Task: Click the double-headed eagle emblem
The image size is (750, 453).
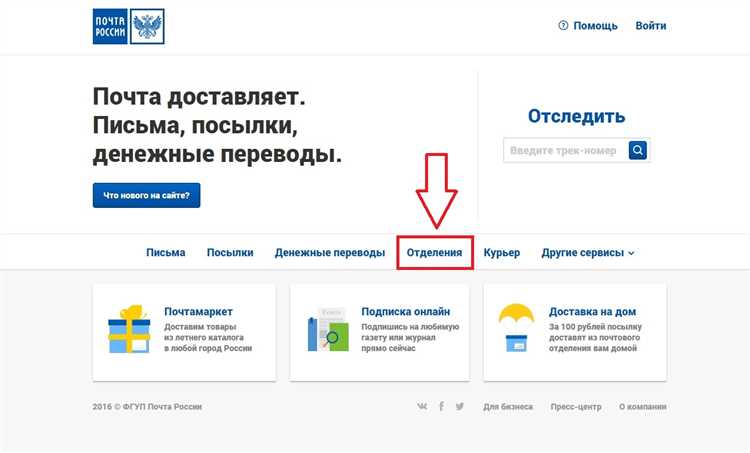Action: click(x=147, y=26)
